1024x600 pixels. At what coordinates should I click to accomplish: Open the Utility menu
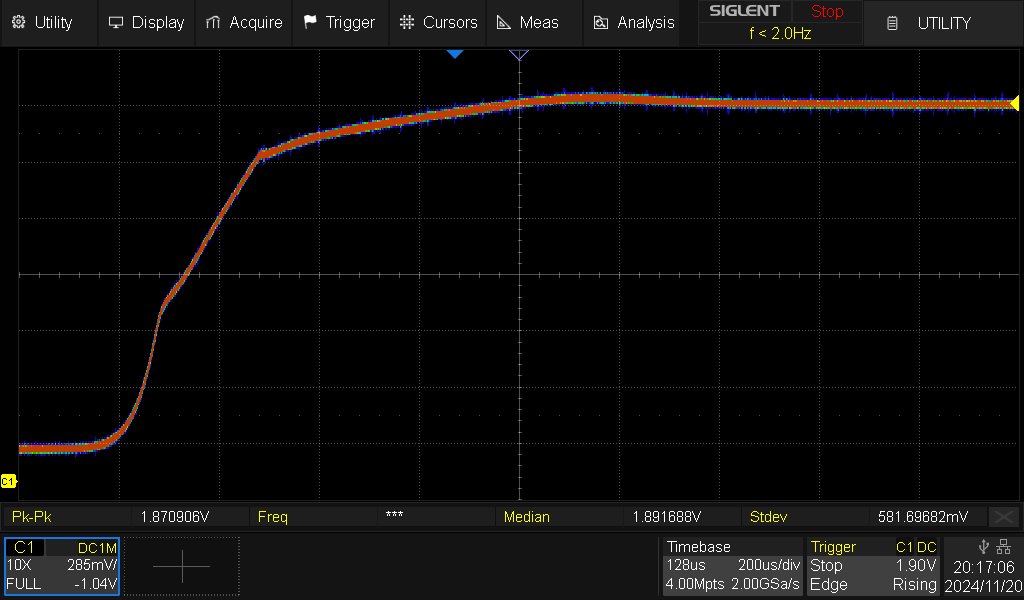(42, 22)
